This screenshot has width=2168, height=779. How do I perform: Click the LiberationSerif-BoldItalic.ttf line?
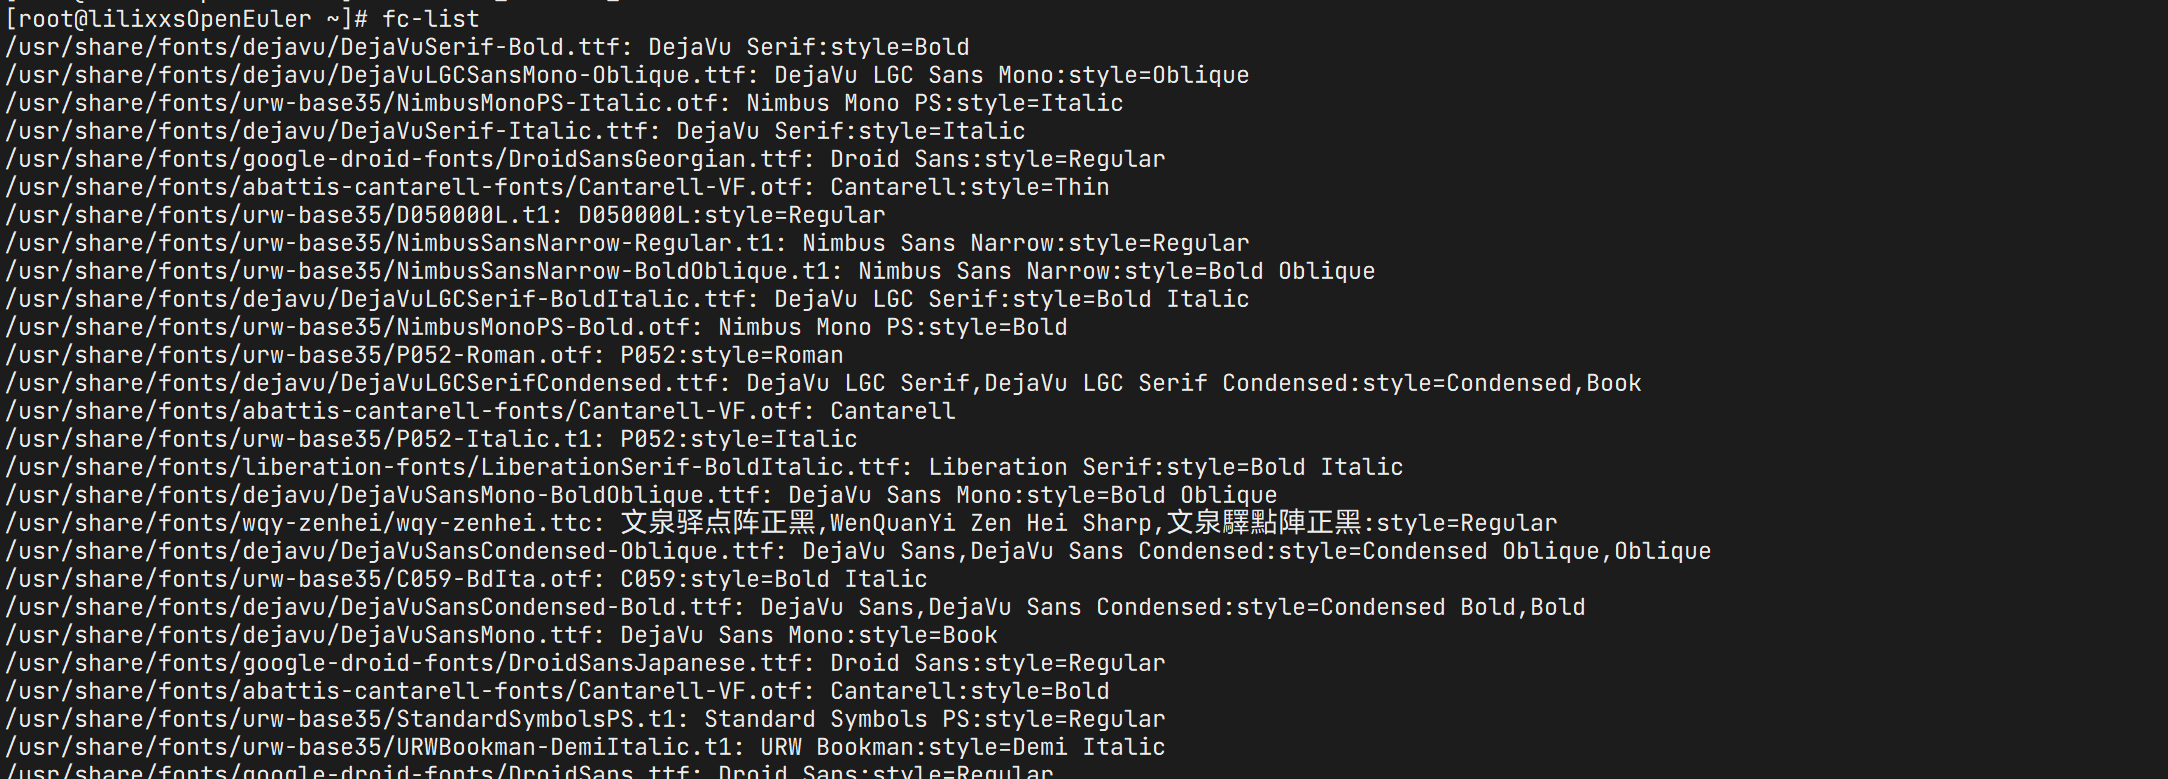(x=704, y=467)
